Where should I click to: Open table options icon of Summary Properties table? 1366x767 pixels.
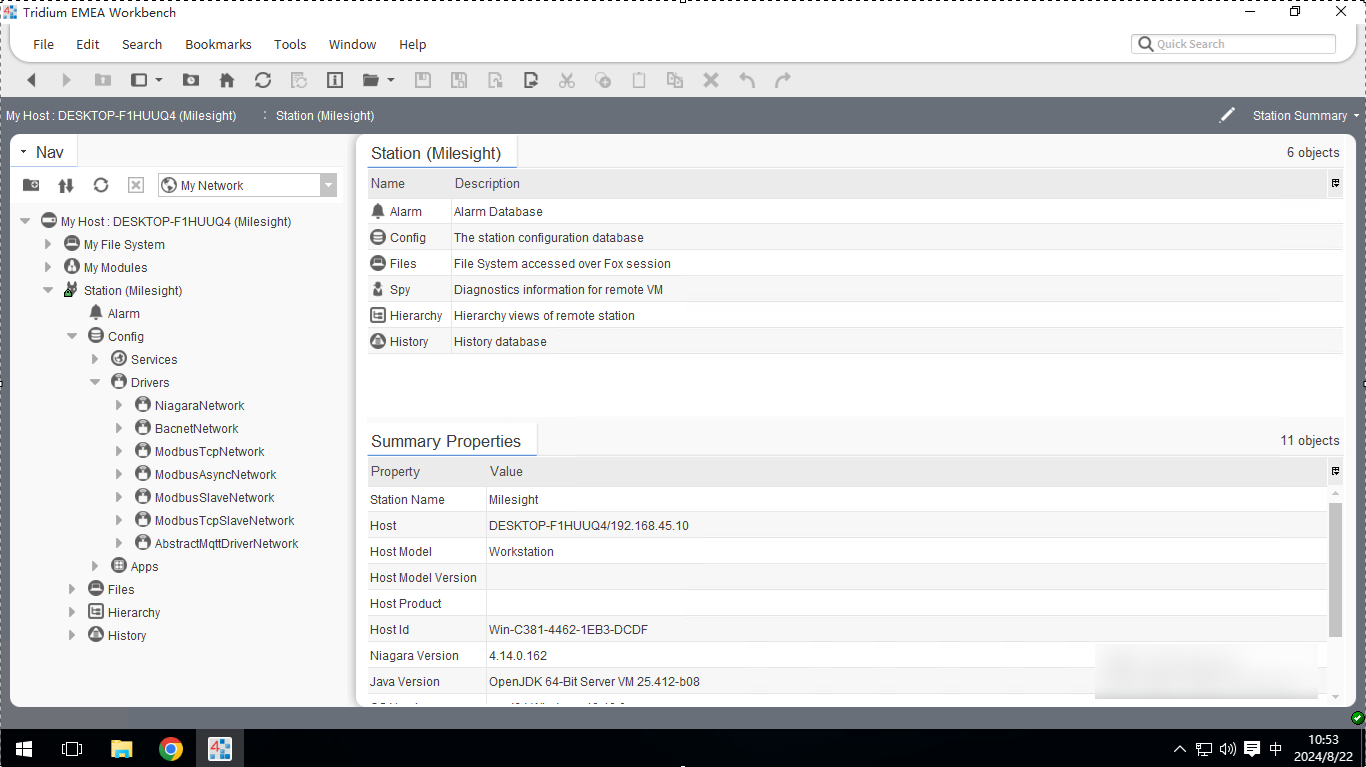point(1336,471)
